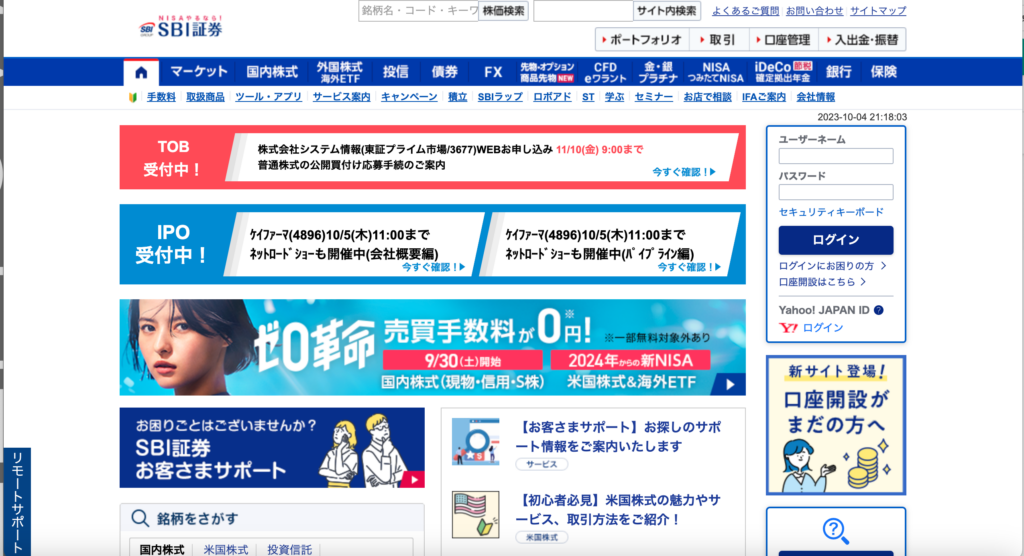Viewport: 1024px width, 556px height.
Task: Open the 国内株式 menu tab
Action: (272, 72)
